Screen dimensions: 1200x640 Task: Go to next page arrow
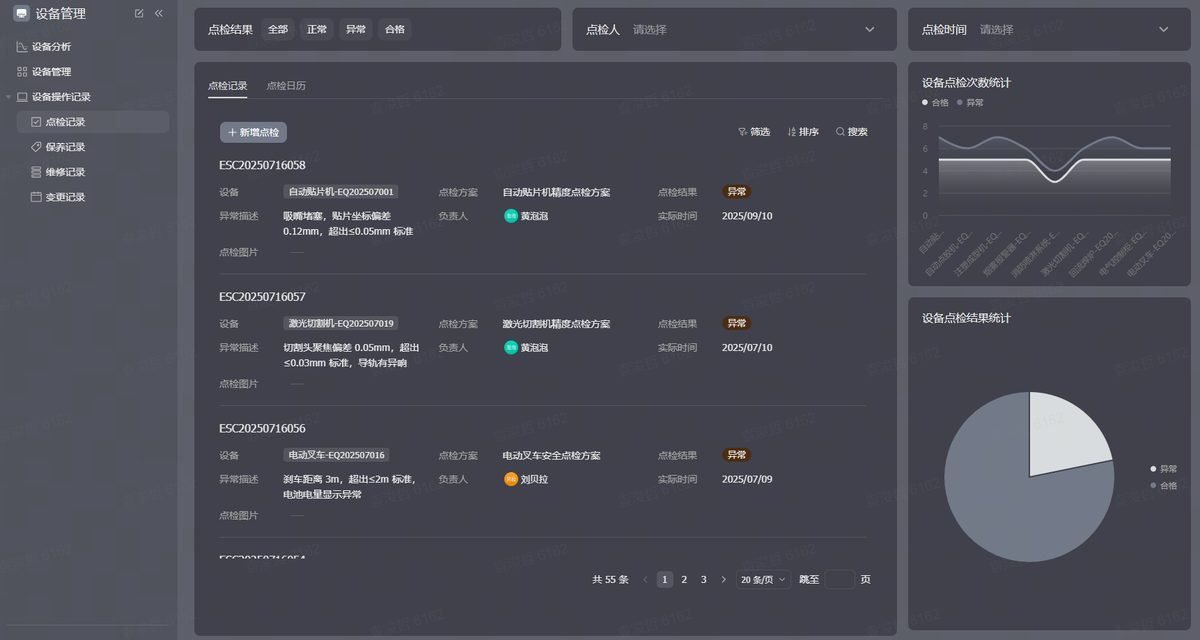coord(723,579)
